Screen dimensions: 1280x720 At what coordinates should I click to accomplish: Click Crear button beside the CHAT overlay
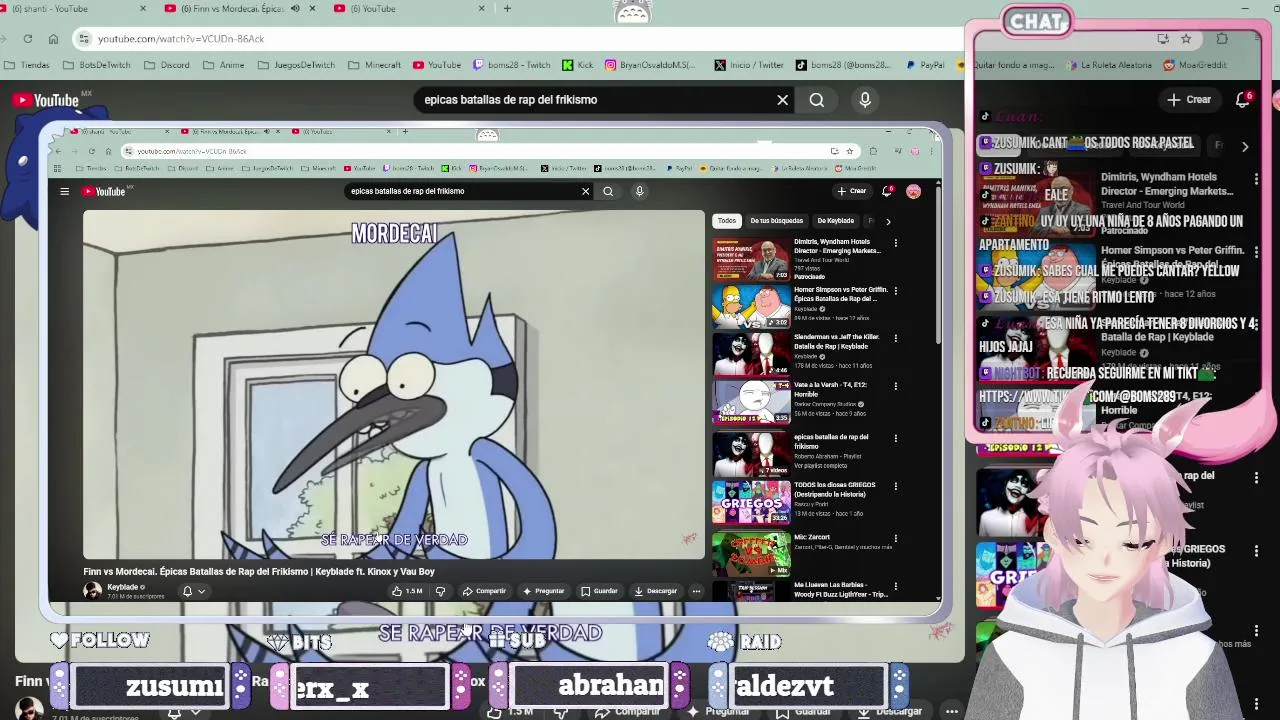(x=1189, y=100)
